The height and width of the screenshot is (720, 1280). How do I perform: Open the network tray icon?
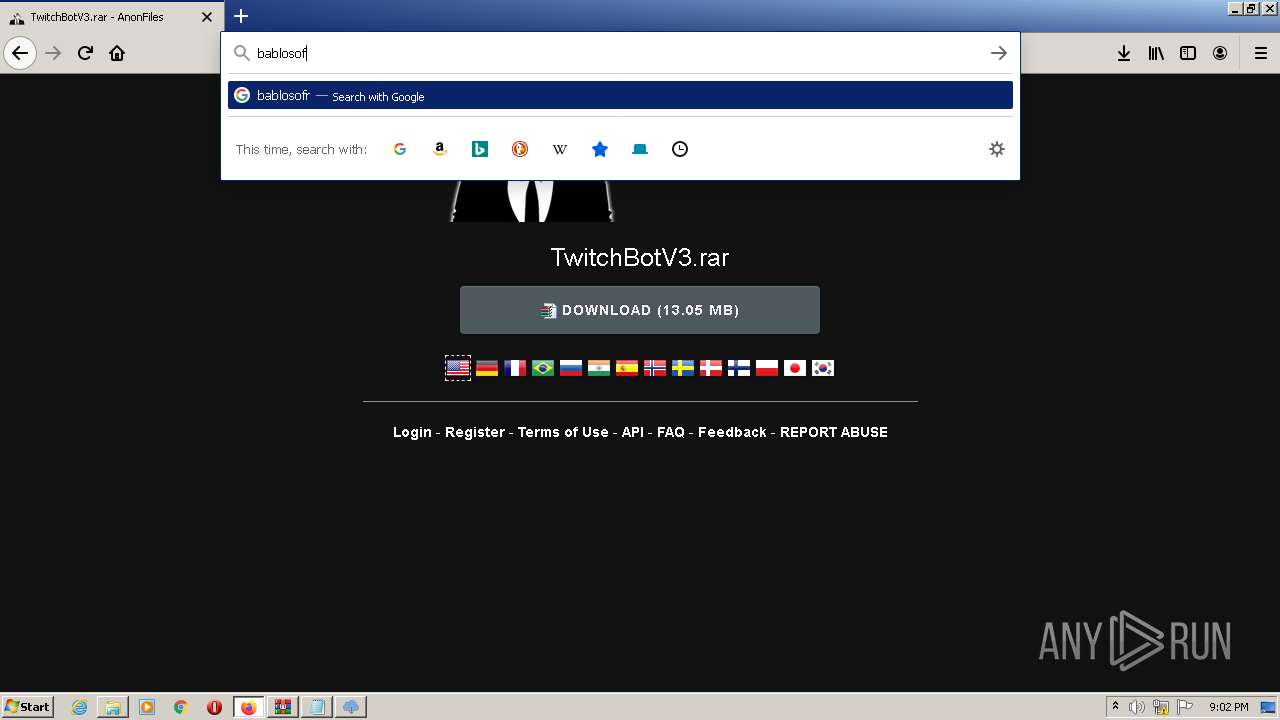(1161, 707)
